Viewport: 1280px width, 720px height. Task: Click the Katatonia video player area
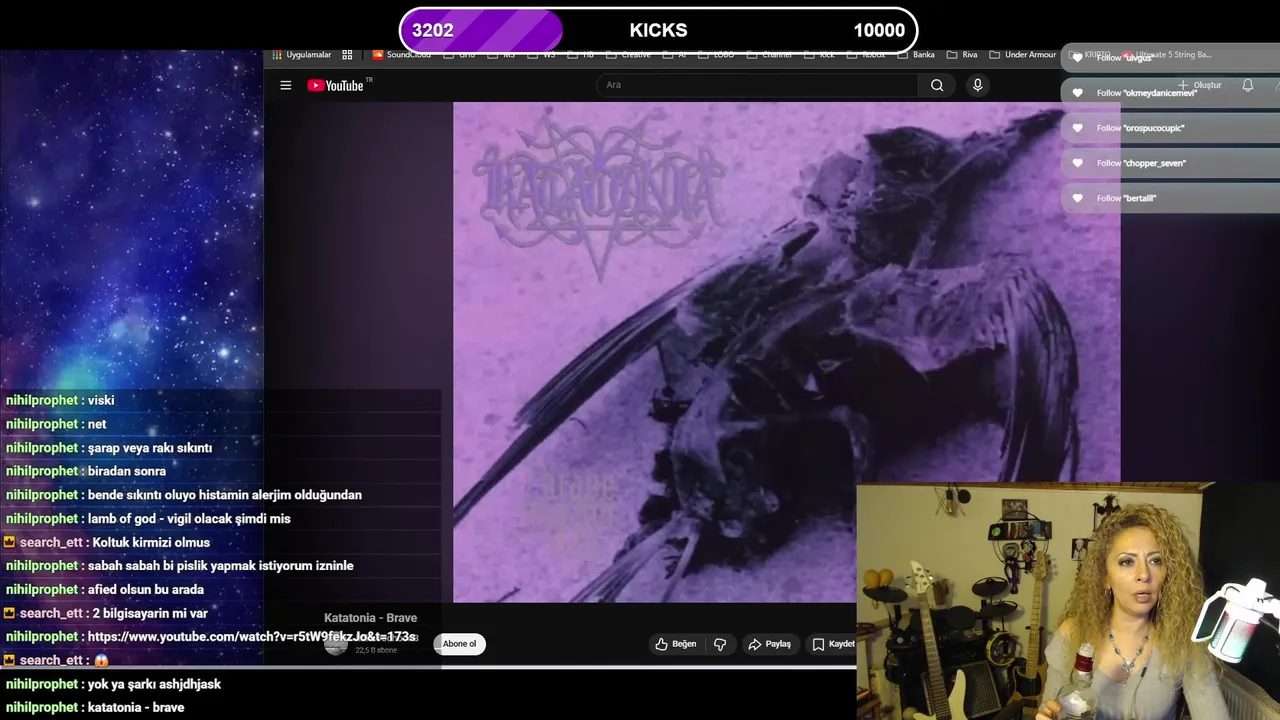[x=786, y=352]
